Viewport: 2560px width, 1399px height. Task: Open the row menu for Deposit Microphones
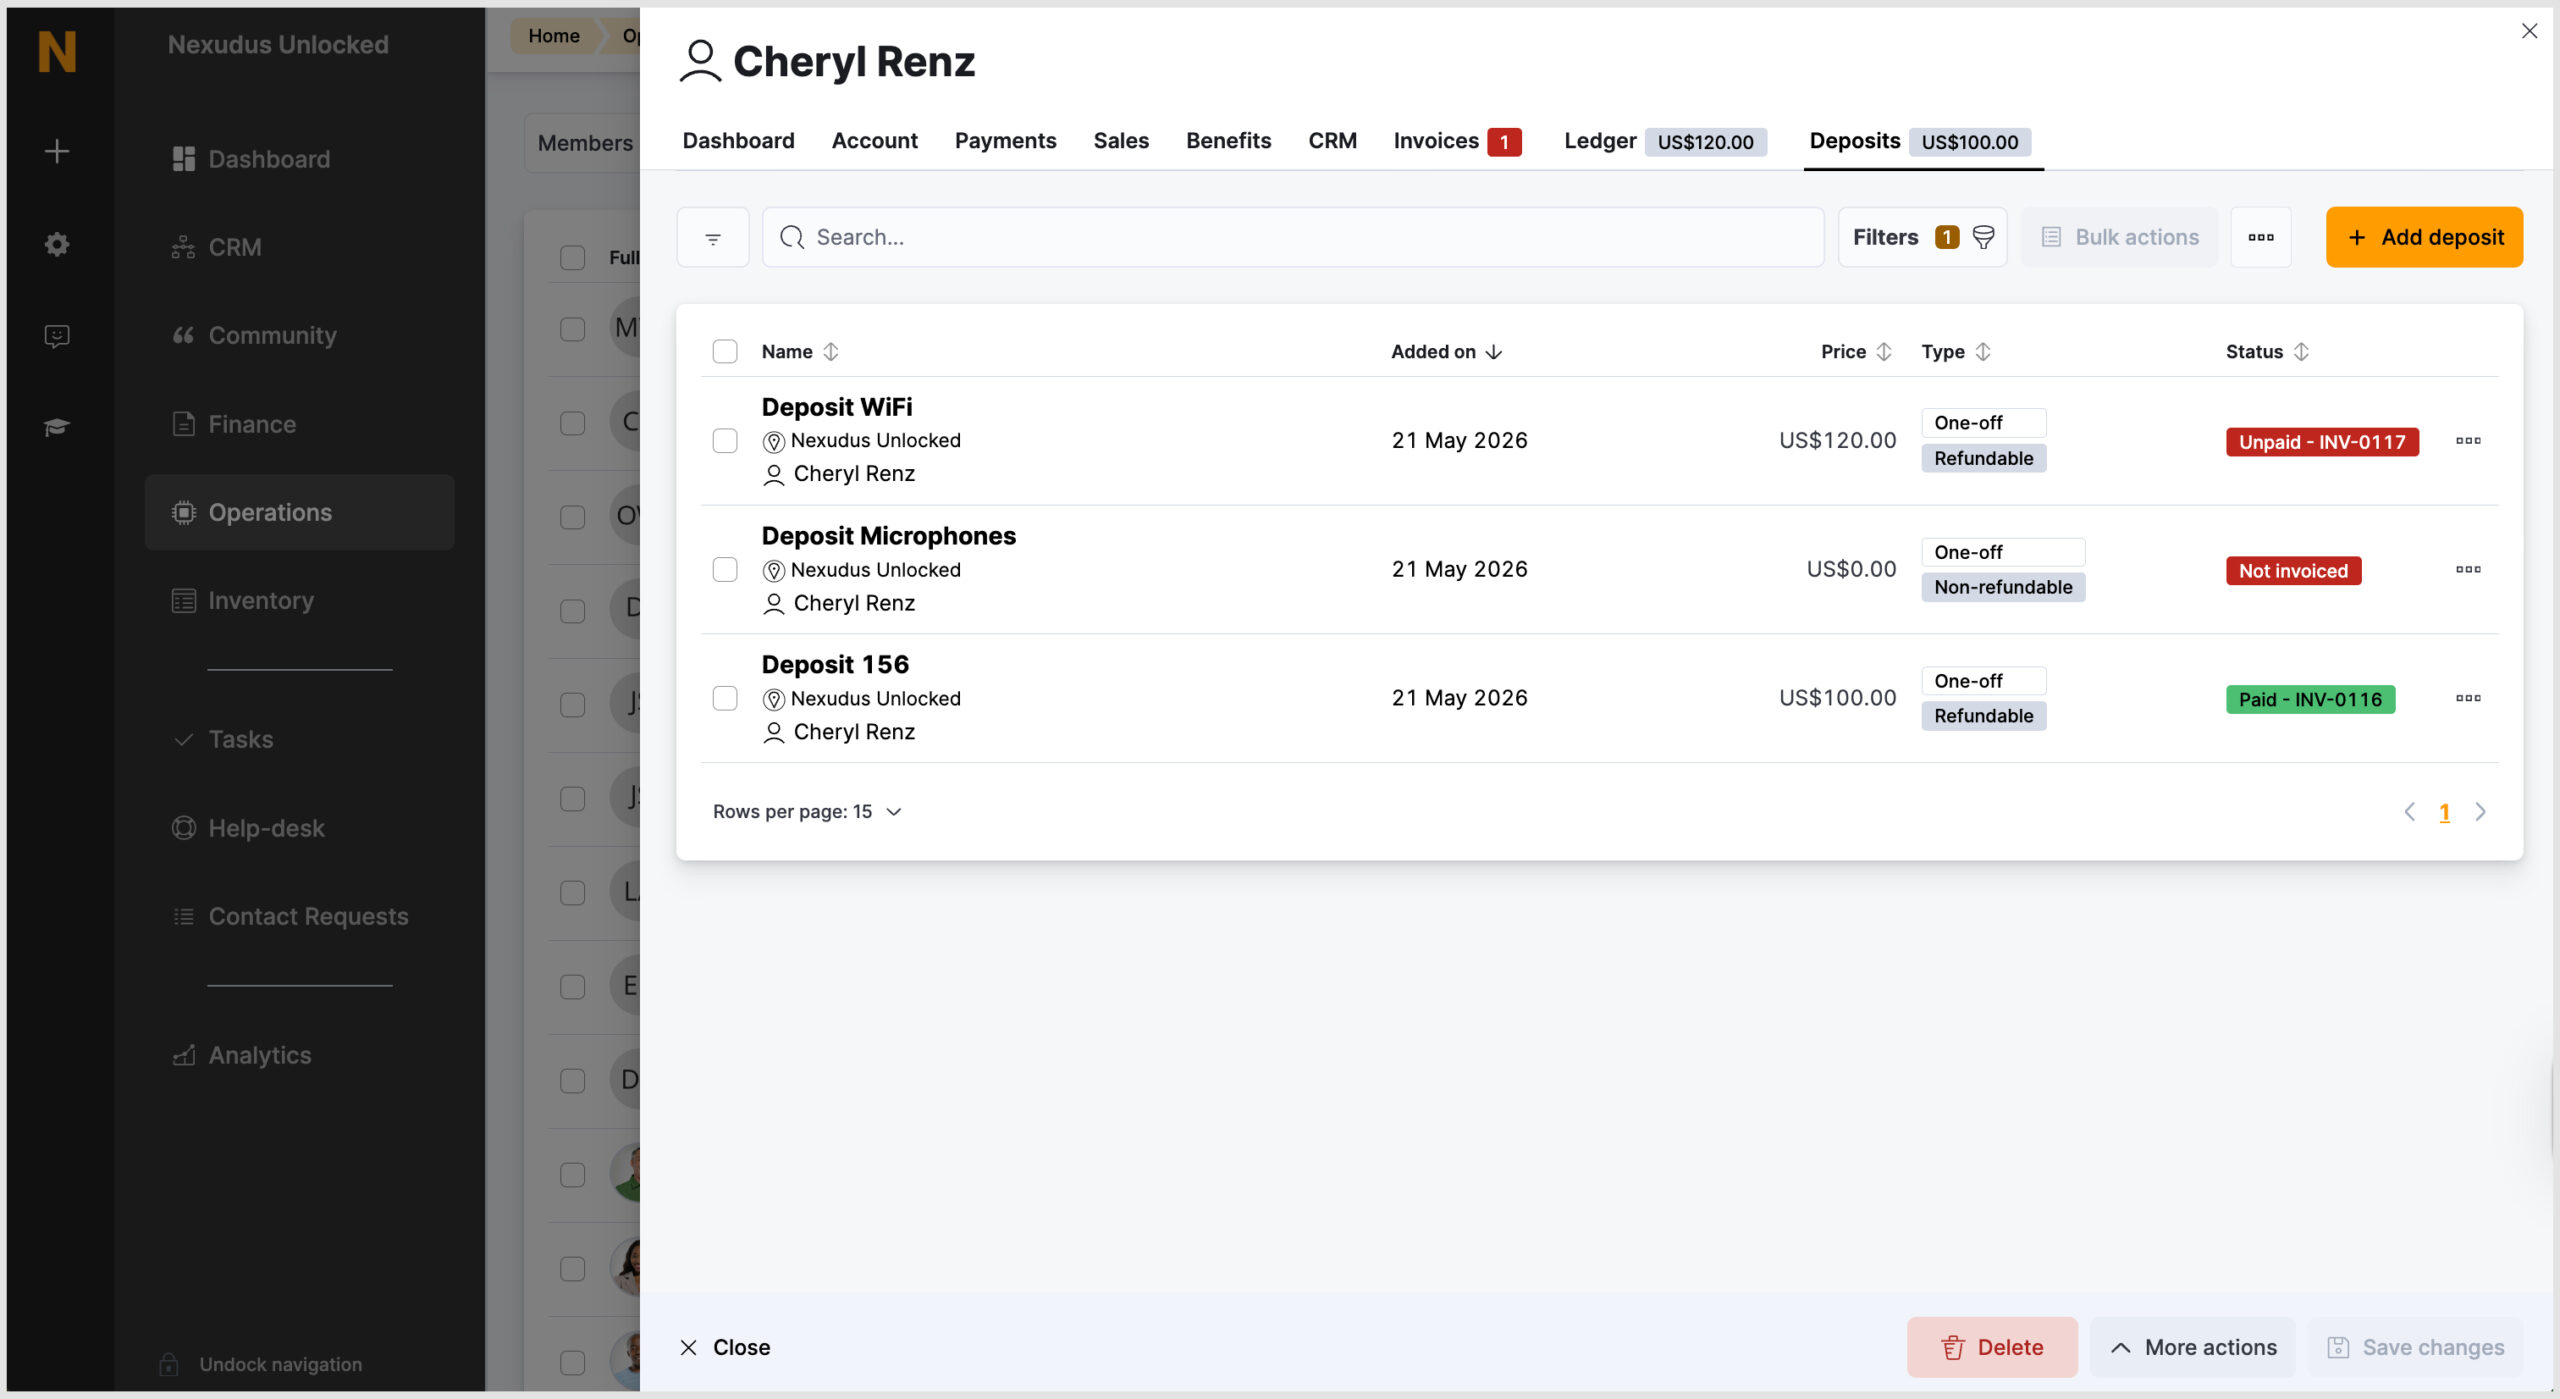(2468, 570)
